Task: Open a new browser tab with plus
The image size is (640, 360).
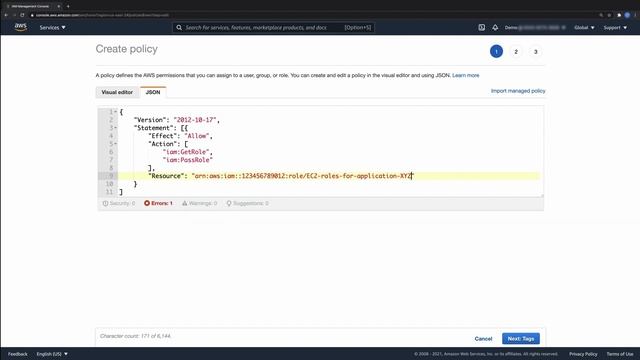Action: [x=68, y=6]
